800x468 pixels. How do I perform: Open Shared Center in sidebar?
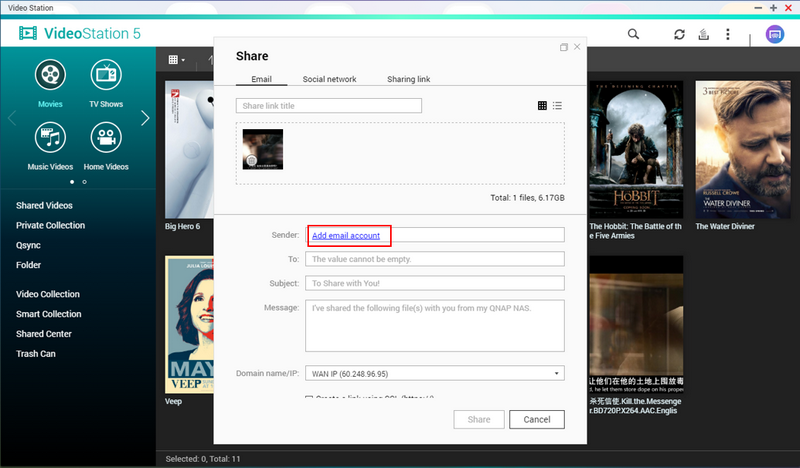(44, 334)
